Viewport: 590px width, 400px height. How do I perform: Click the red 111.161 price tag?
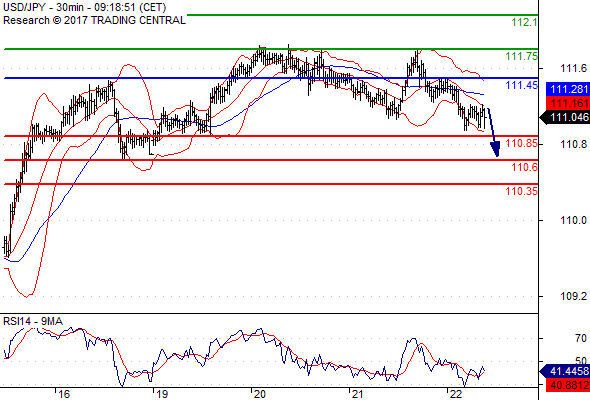click(x=568, y=103)
